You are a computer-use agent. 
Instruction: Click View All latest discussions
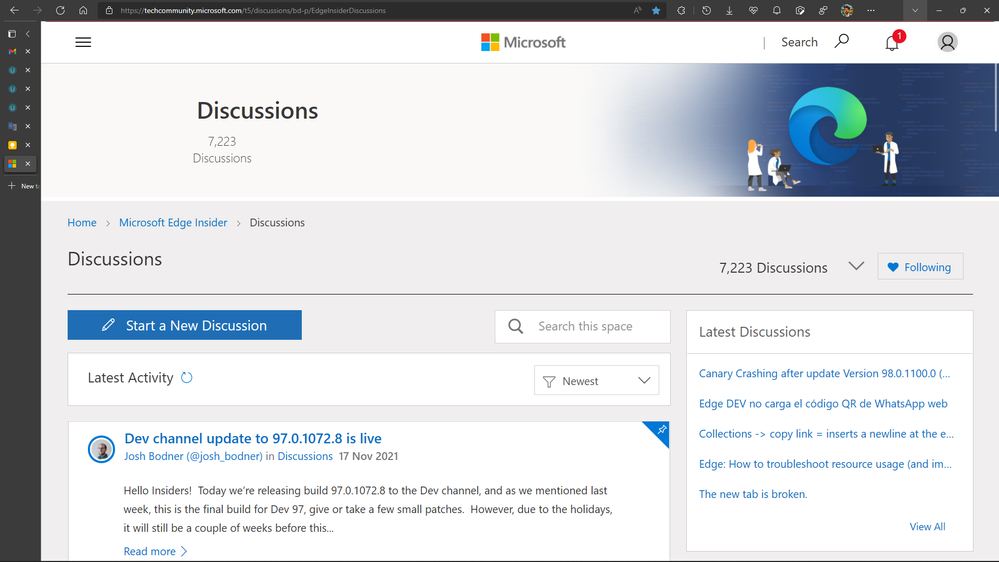pos(927,526)
